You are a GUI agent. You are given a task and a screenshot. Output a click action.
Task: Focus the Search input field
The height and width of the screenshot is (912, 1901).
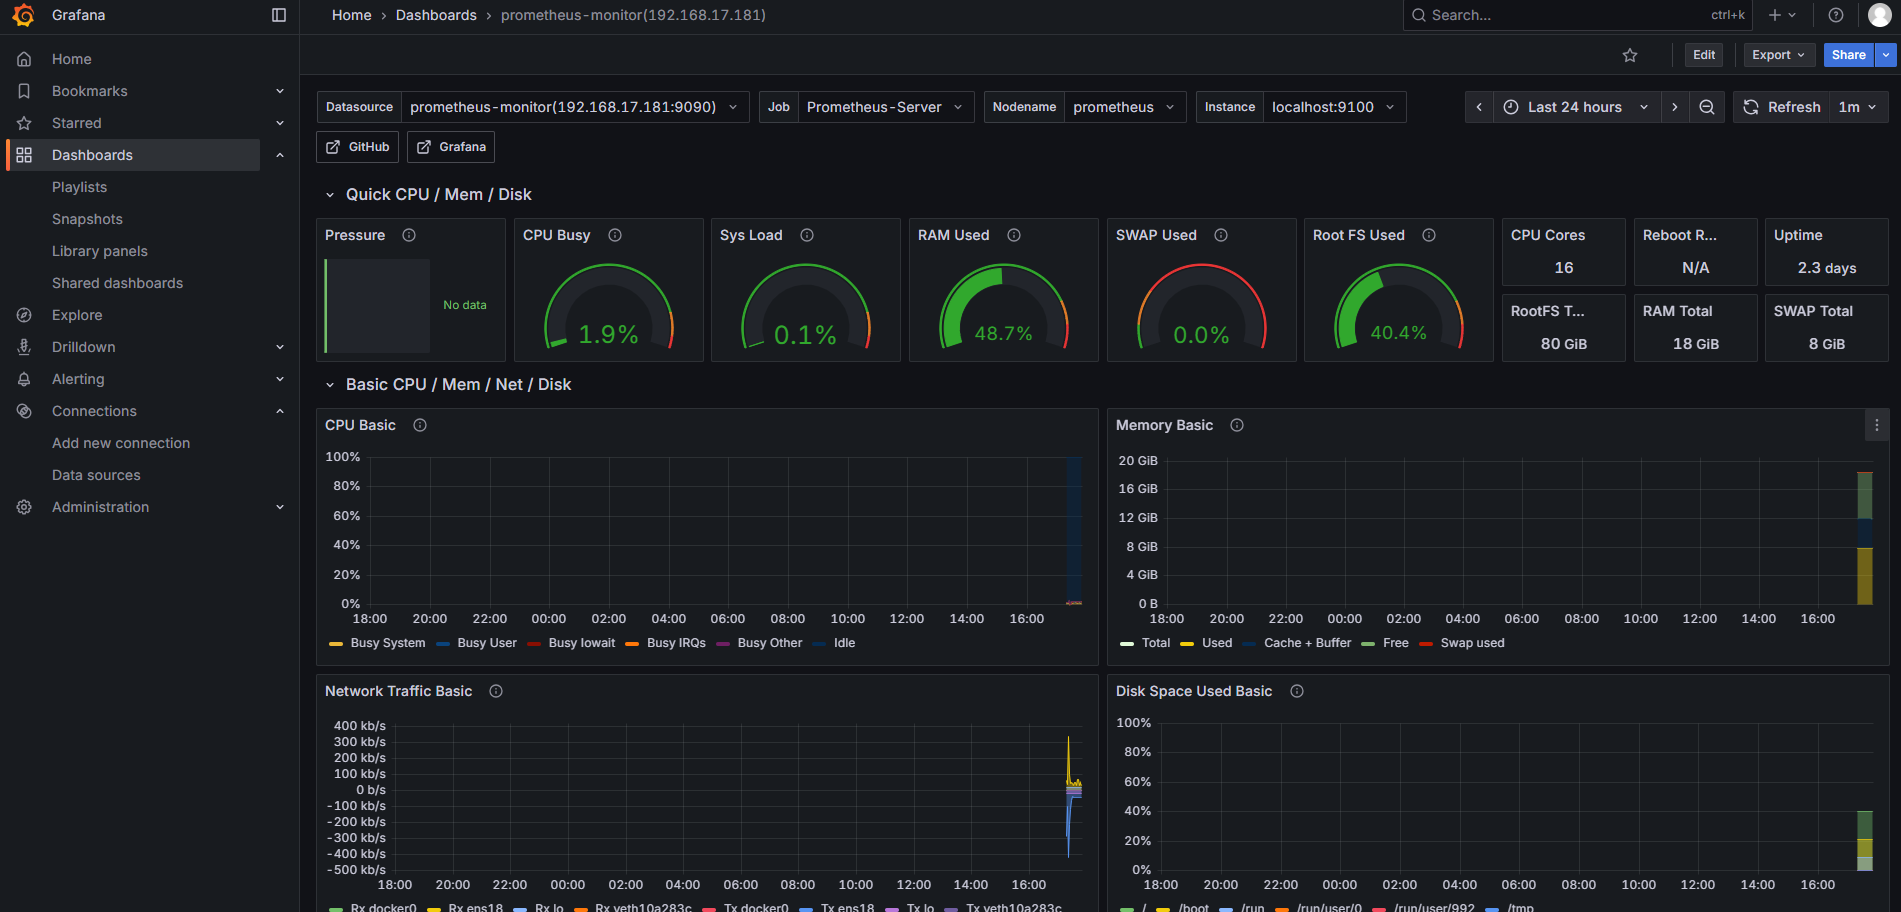click(x=1578, y=15)
